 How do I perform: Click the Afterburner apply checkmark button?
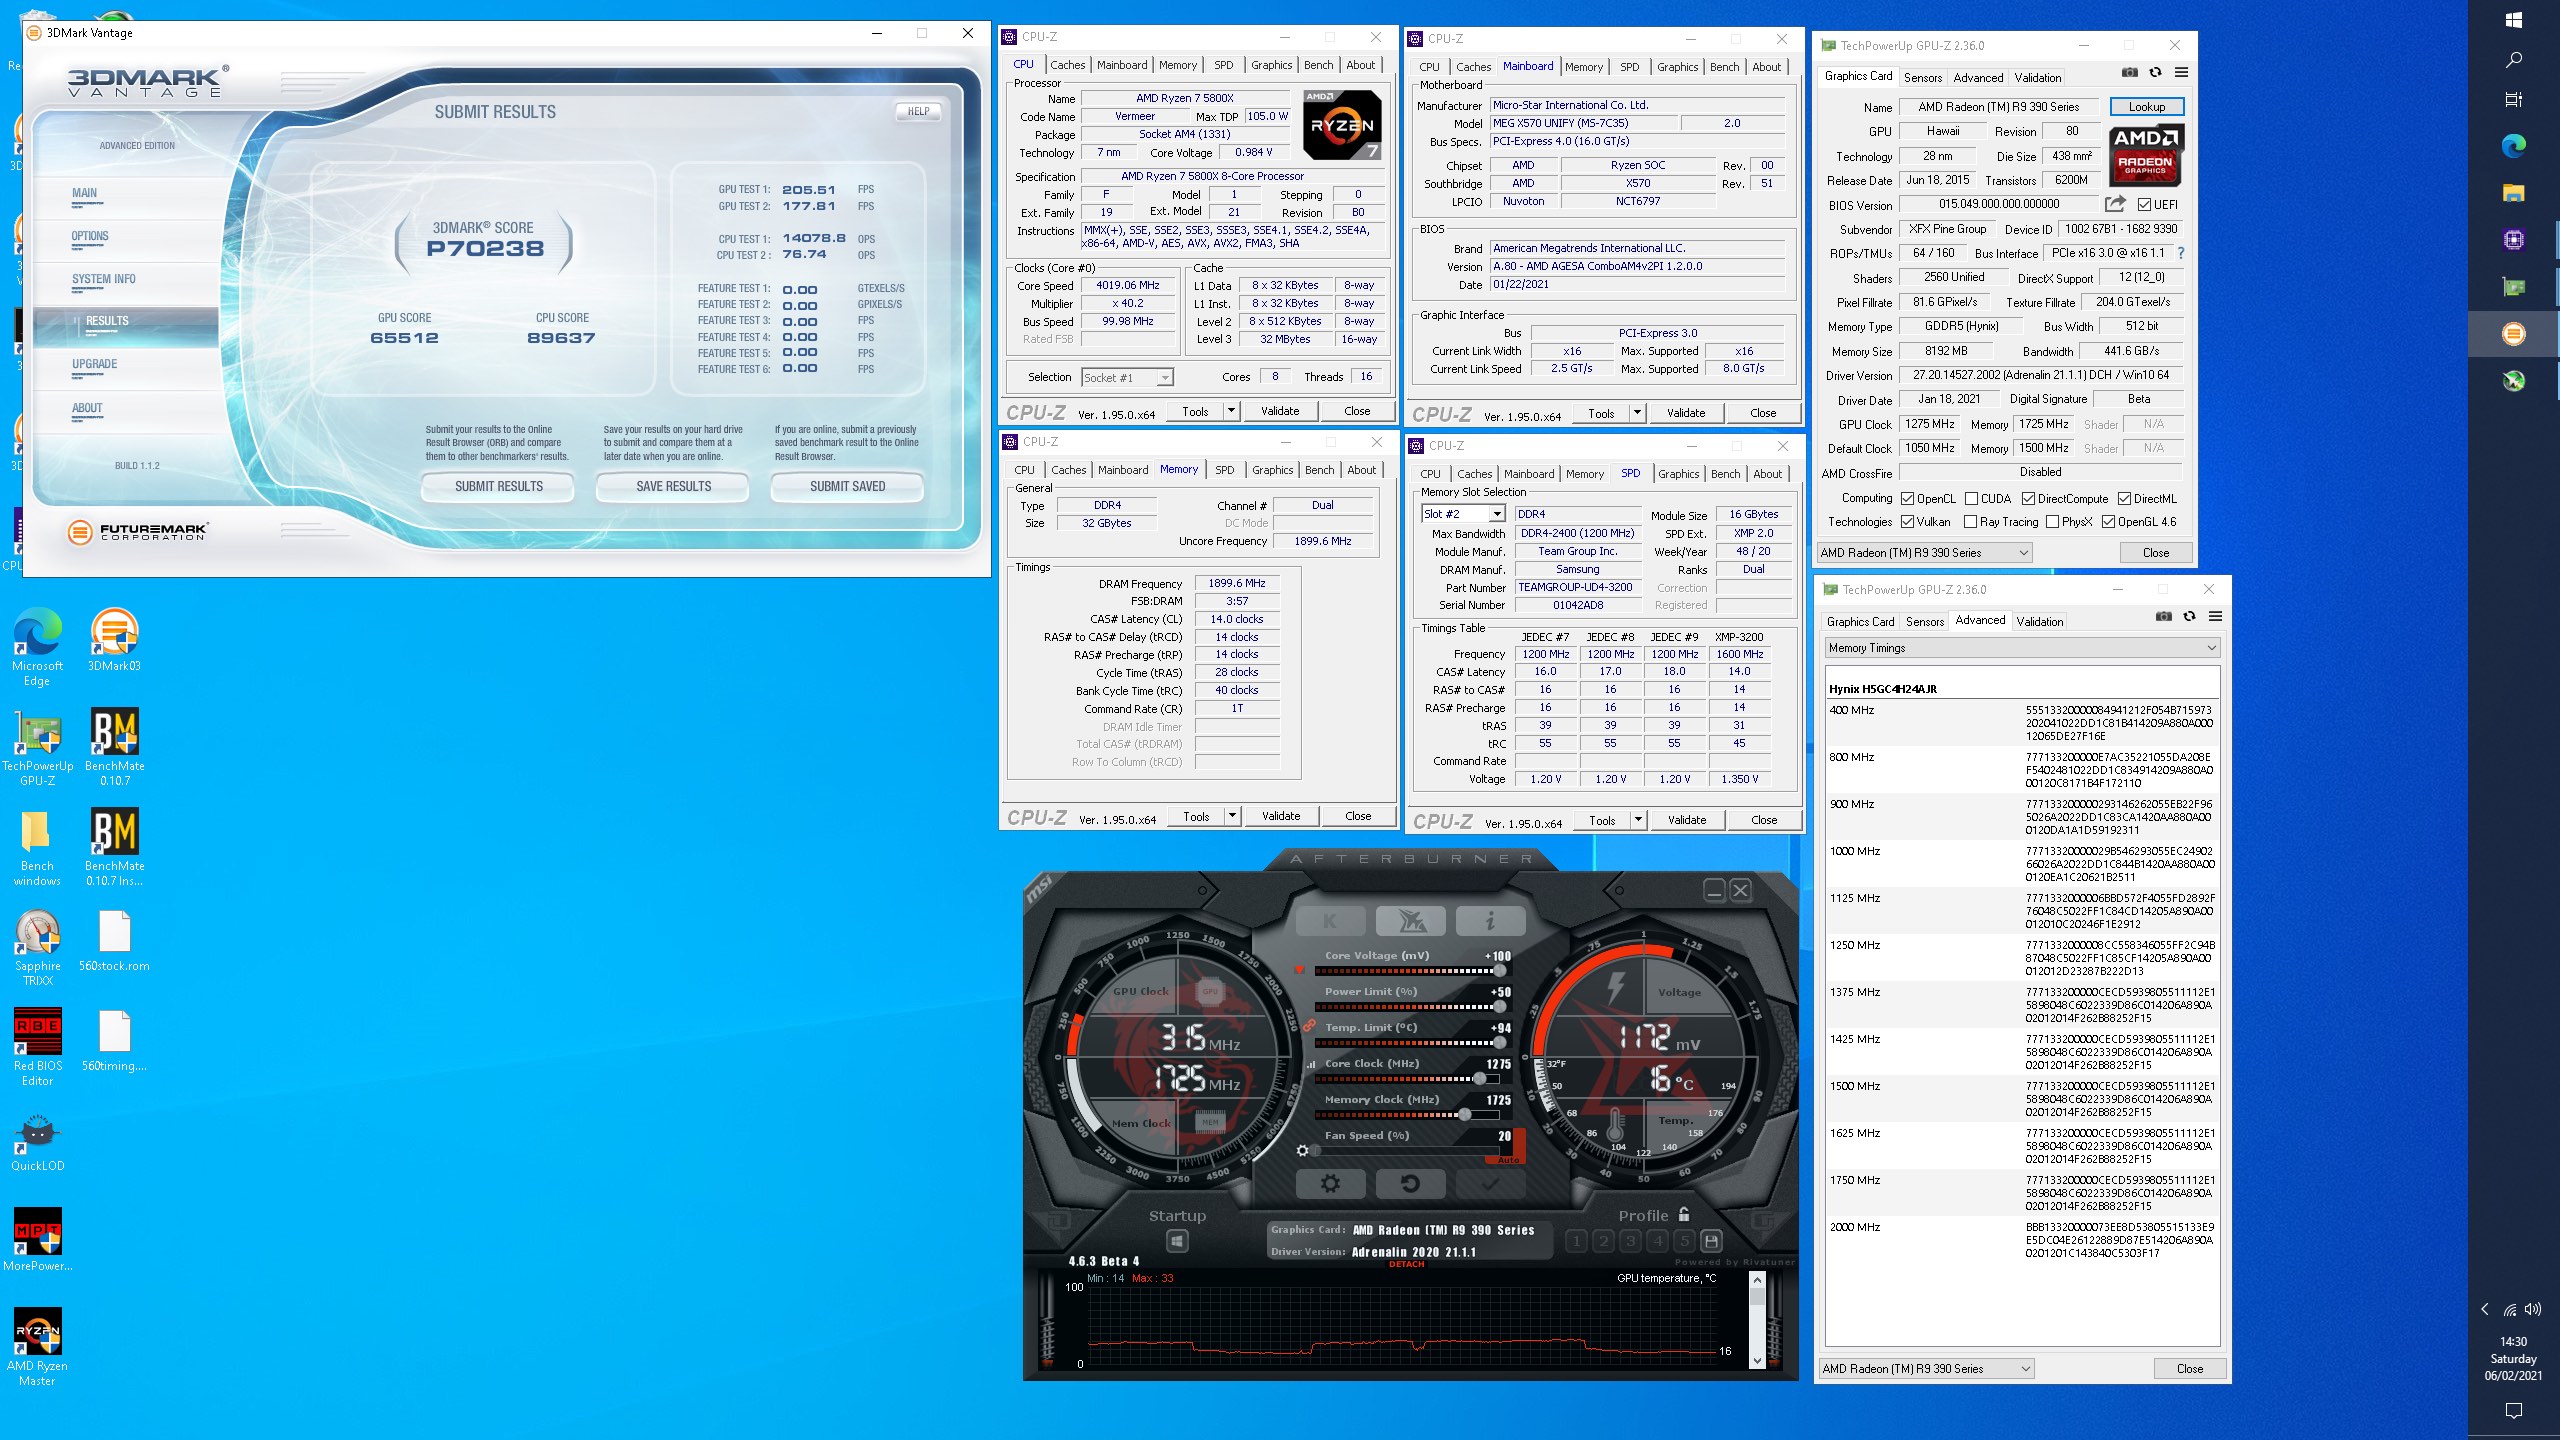point(1490,1184)
